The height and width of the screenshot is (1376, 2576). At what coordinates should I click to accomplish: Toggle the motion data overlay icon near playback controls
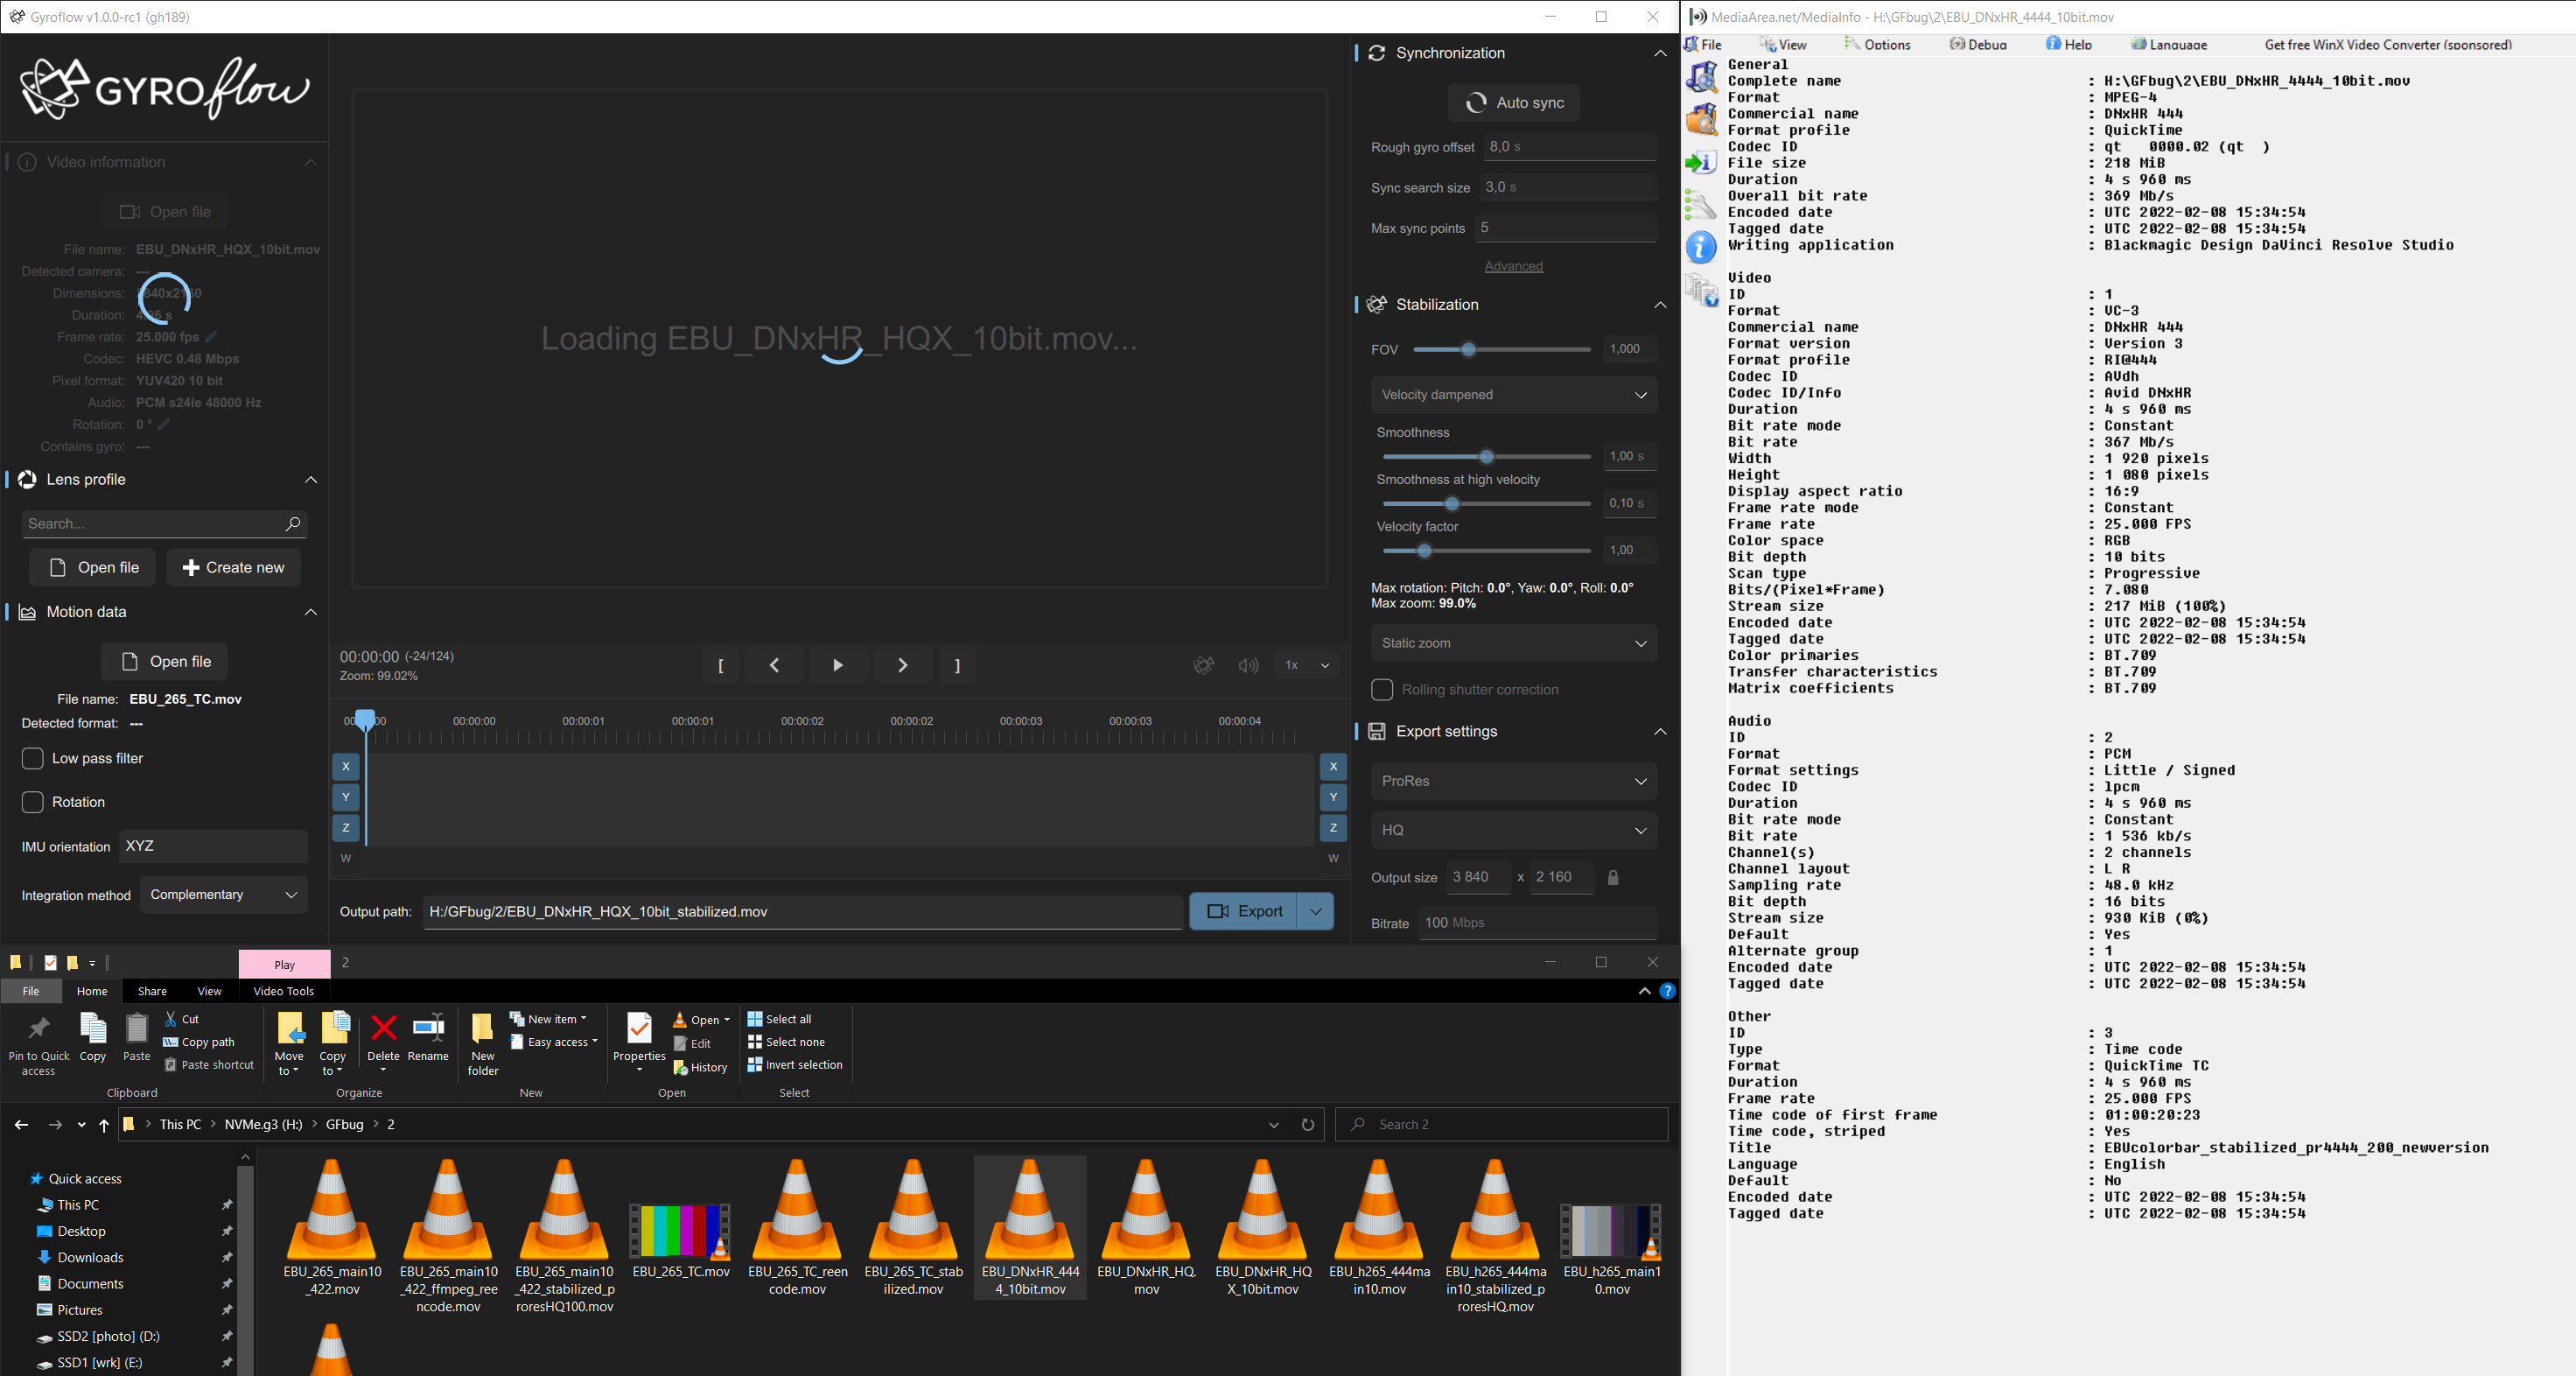1204,665
